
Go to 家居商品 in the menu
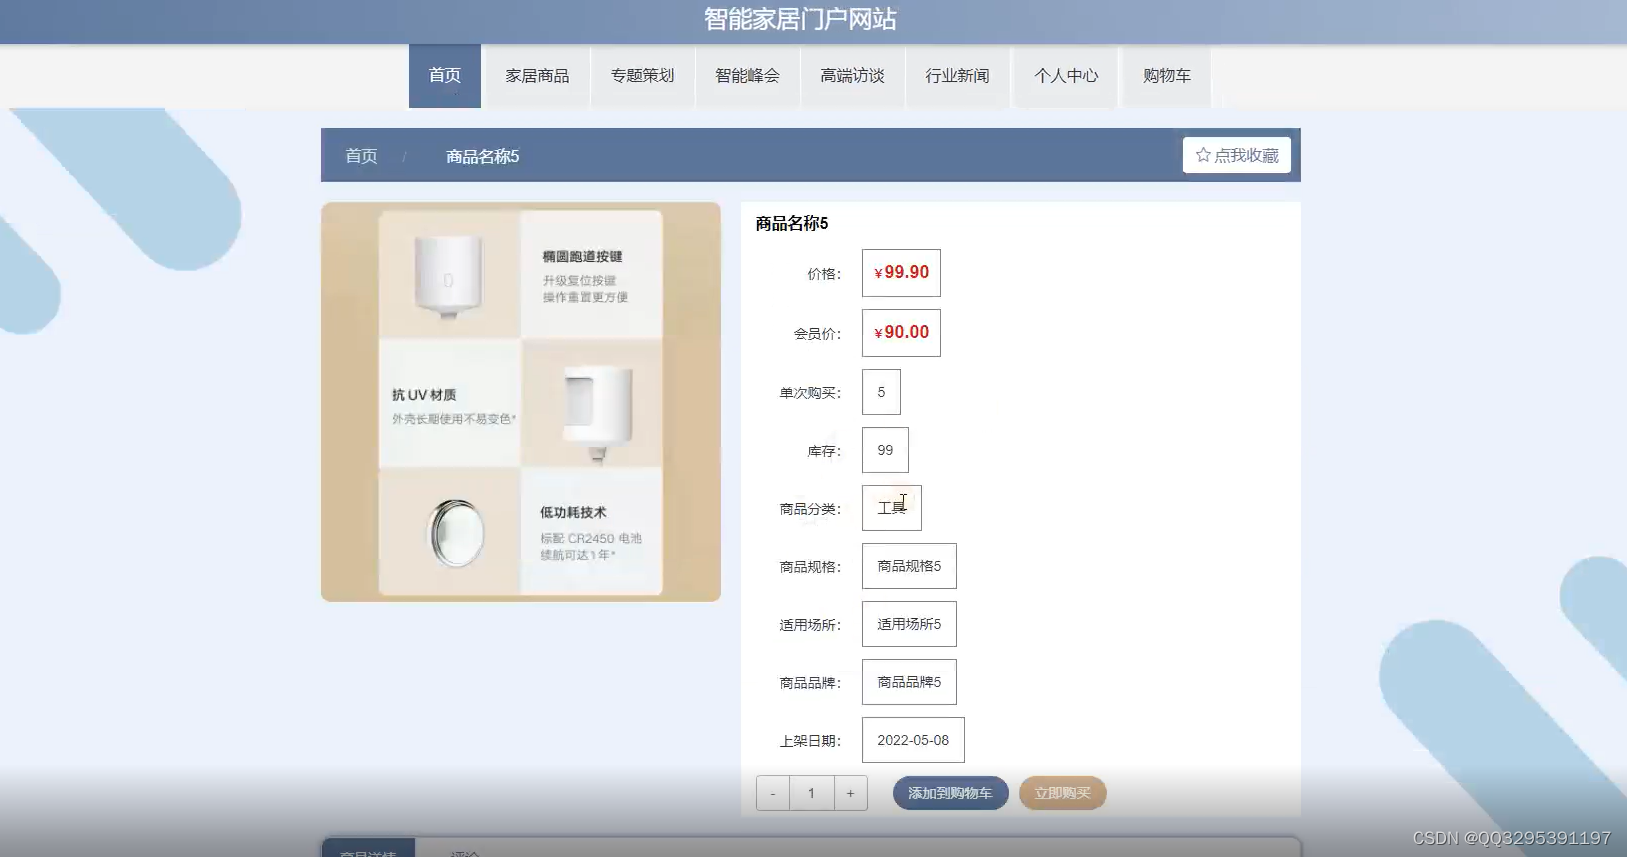click(537, 76)
